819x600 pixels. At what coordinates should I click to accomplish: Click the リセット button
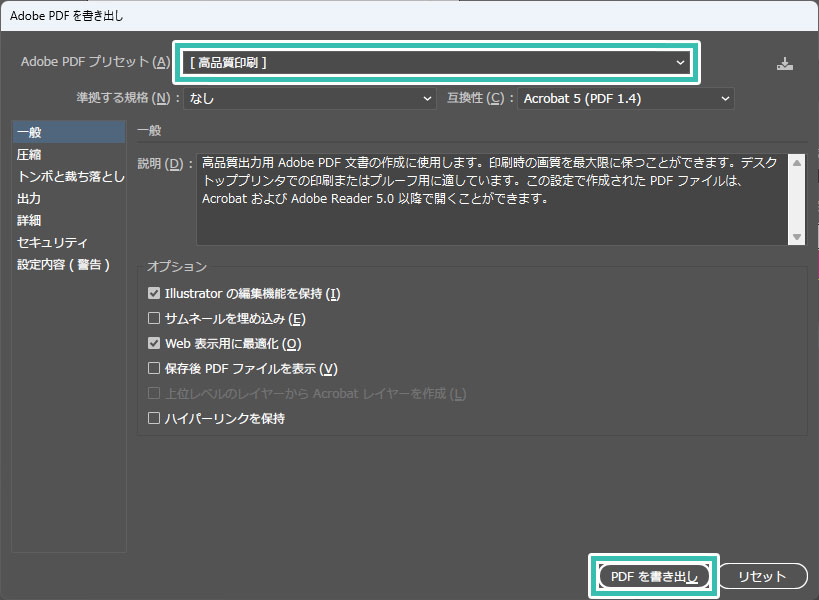[x=765, y=576]
